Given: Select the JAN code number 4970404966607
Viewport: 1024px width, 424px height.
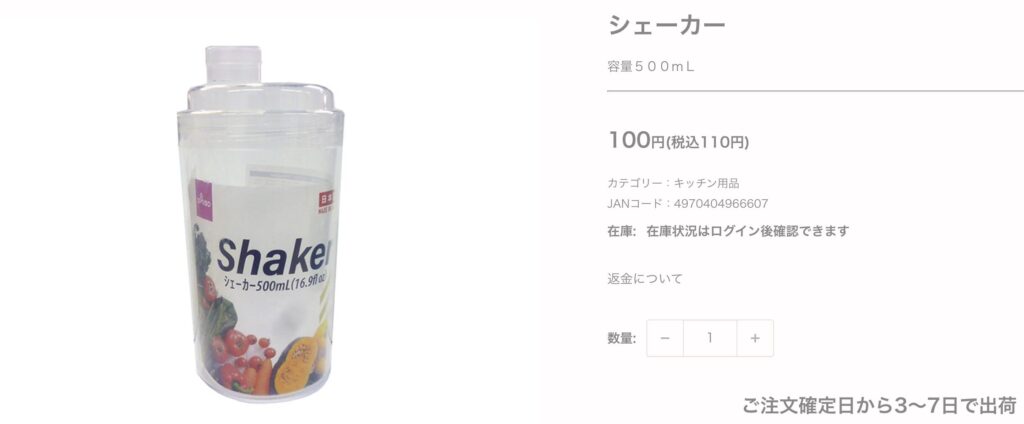Looking at the screenshot, I should [720, 204].
